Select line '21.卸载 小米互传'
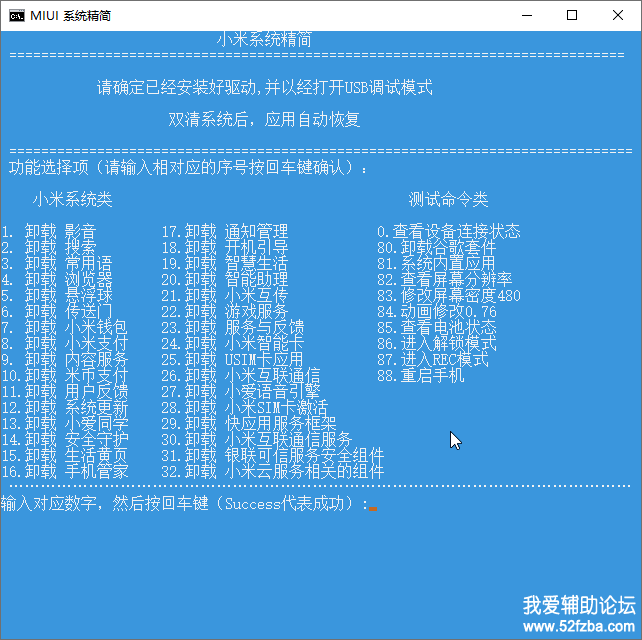The width and height of the screenshot is (642, 640). click(x=225, y=296)
